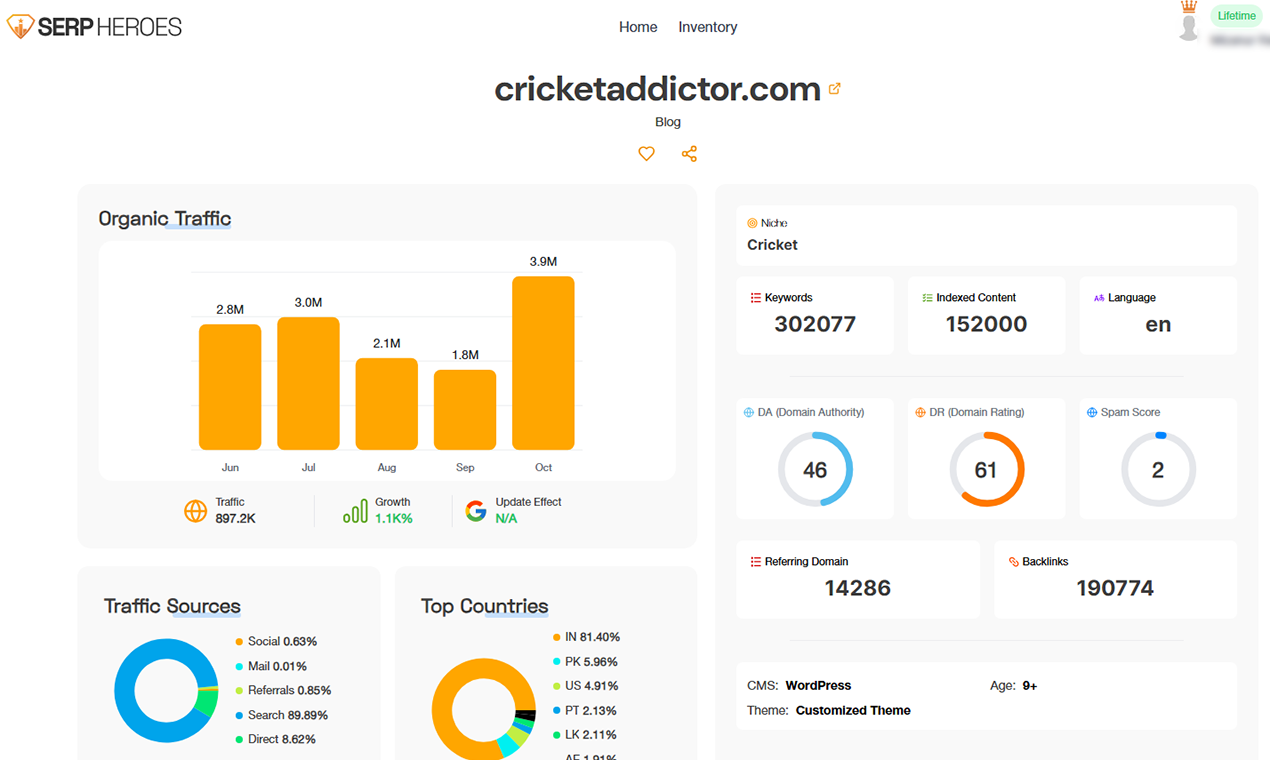Click the Mail 0.01% legend entry
This screenshot has width=1270, height=760.
click(x=271, y=666)
